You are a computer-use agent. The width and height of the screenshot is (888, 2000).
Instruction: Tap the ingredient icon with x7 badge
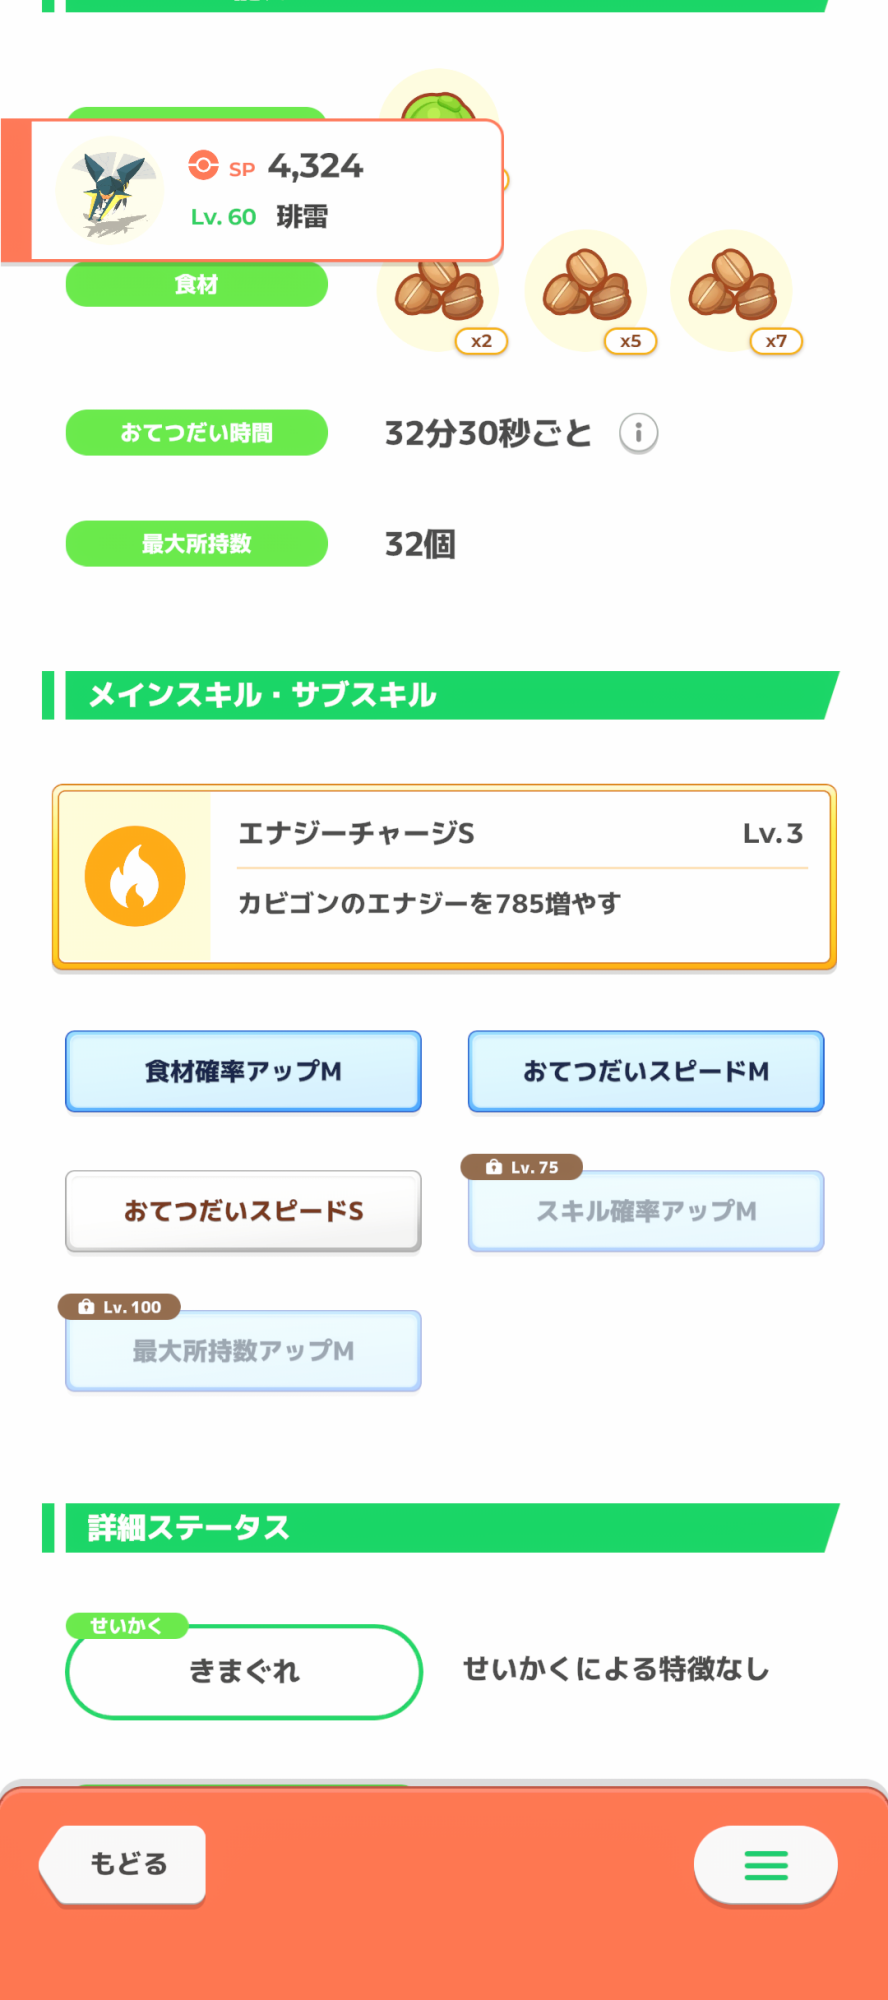(x=732, y=288)
